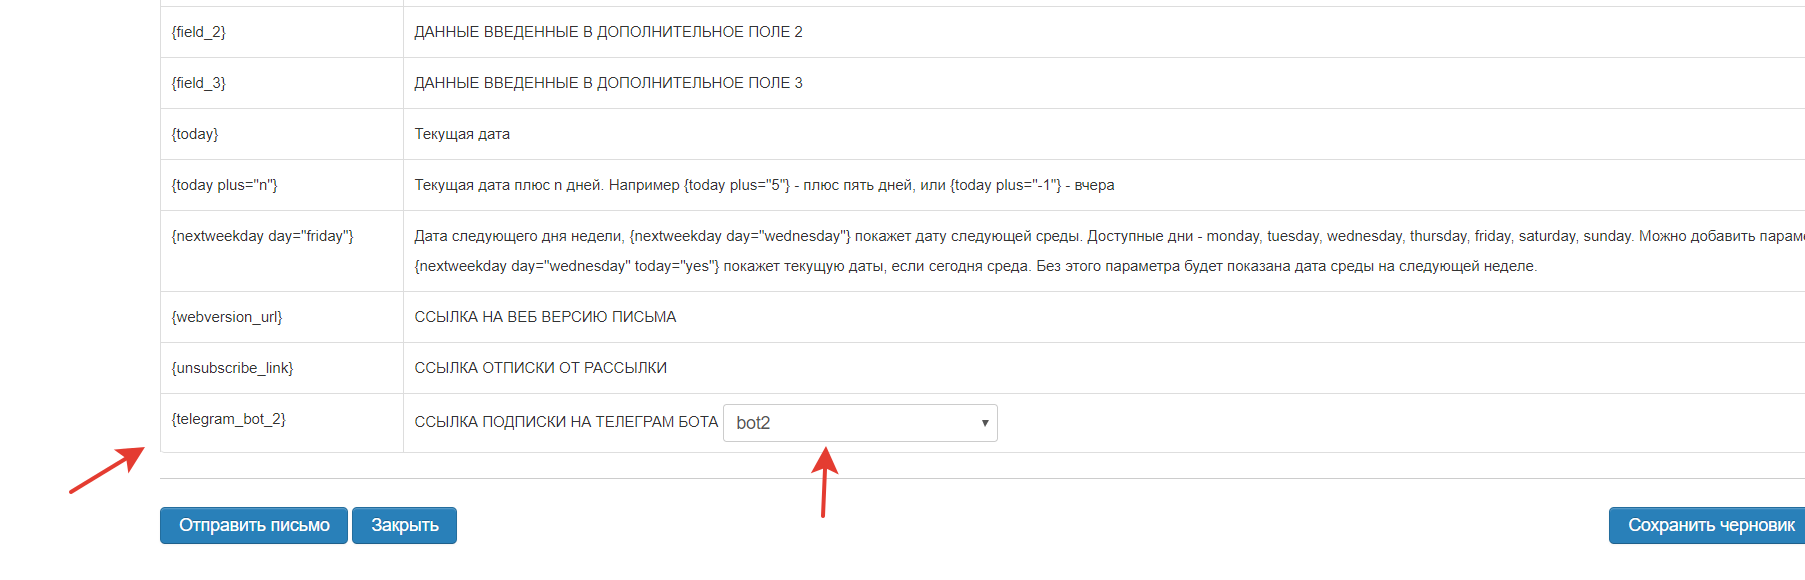Click ССЫЛКА ОТПИСКИ ОТ РАССЫЛКИ text
Viewport: 1805px width, 580px height.
[x=540, y=368]
